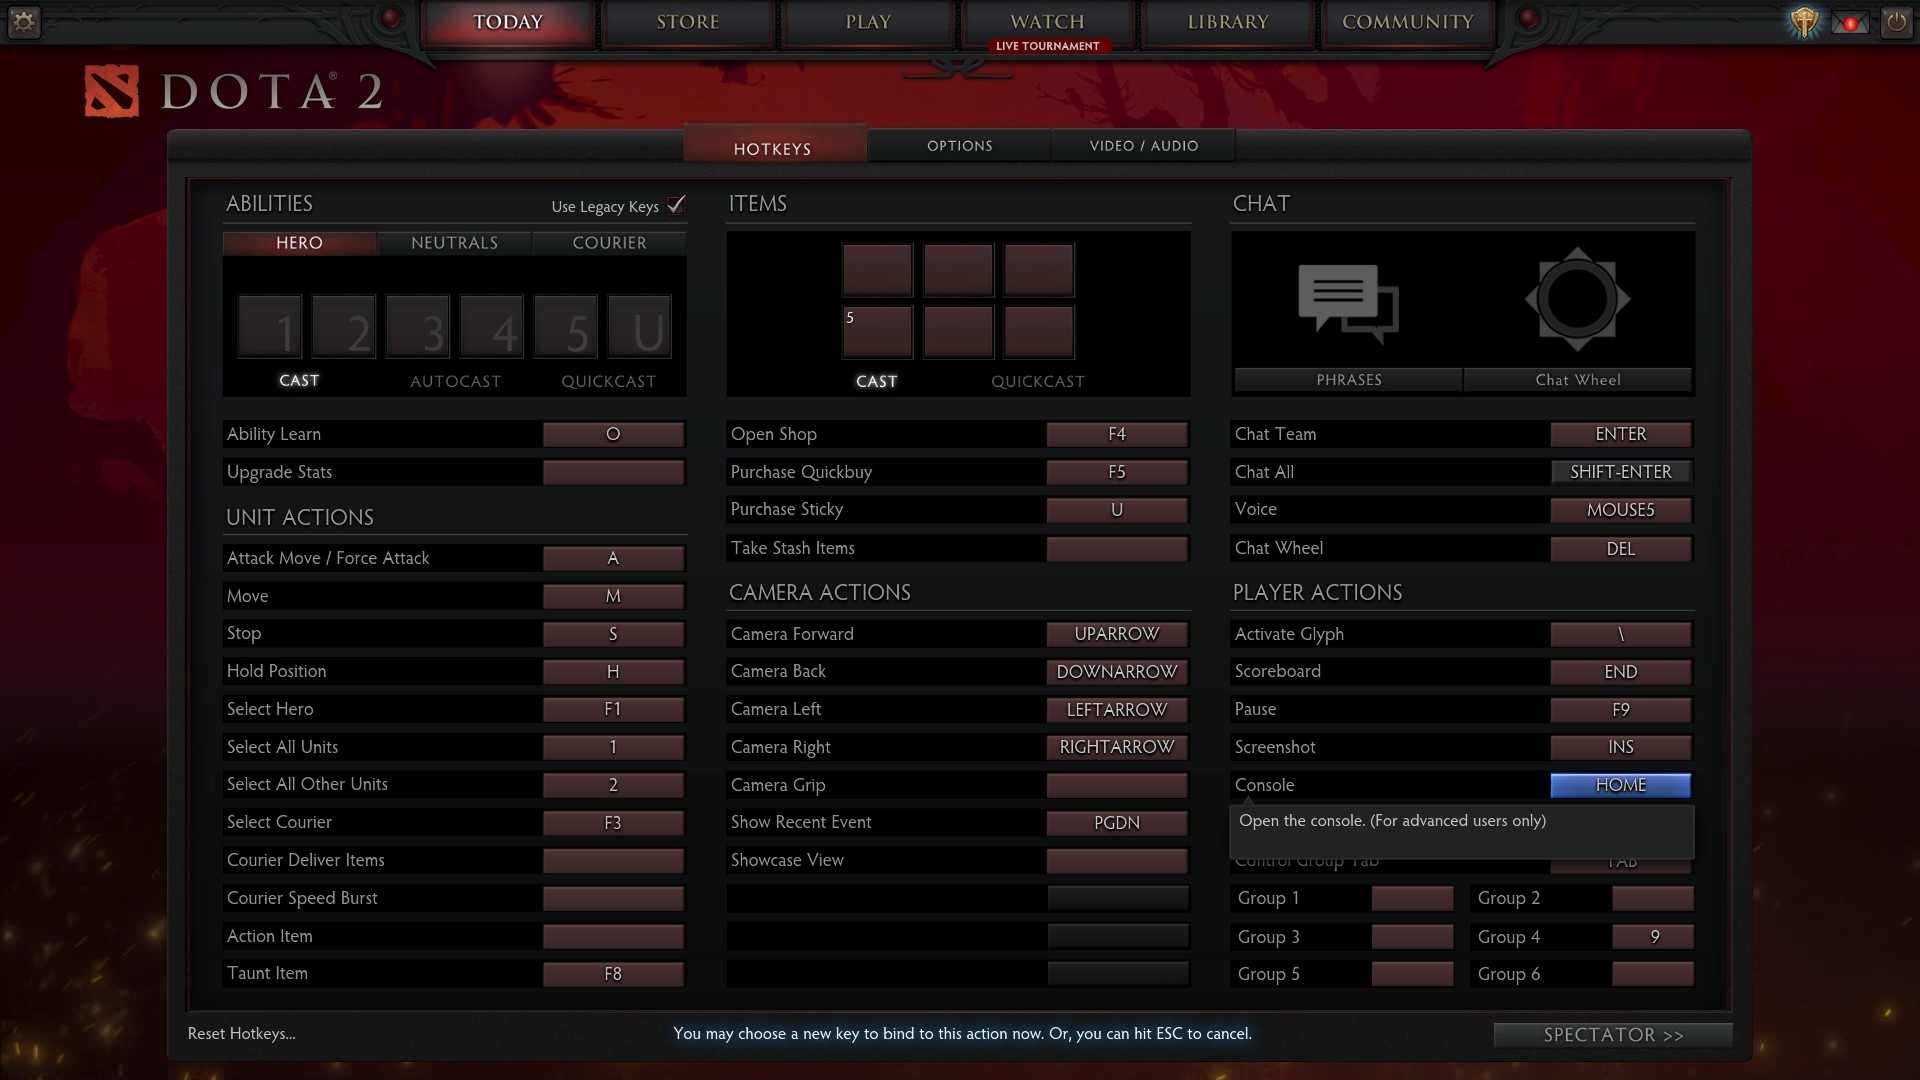
Task: Click the Courier abilities tab
Action: (x=609, y=243)
